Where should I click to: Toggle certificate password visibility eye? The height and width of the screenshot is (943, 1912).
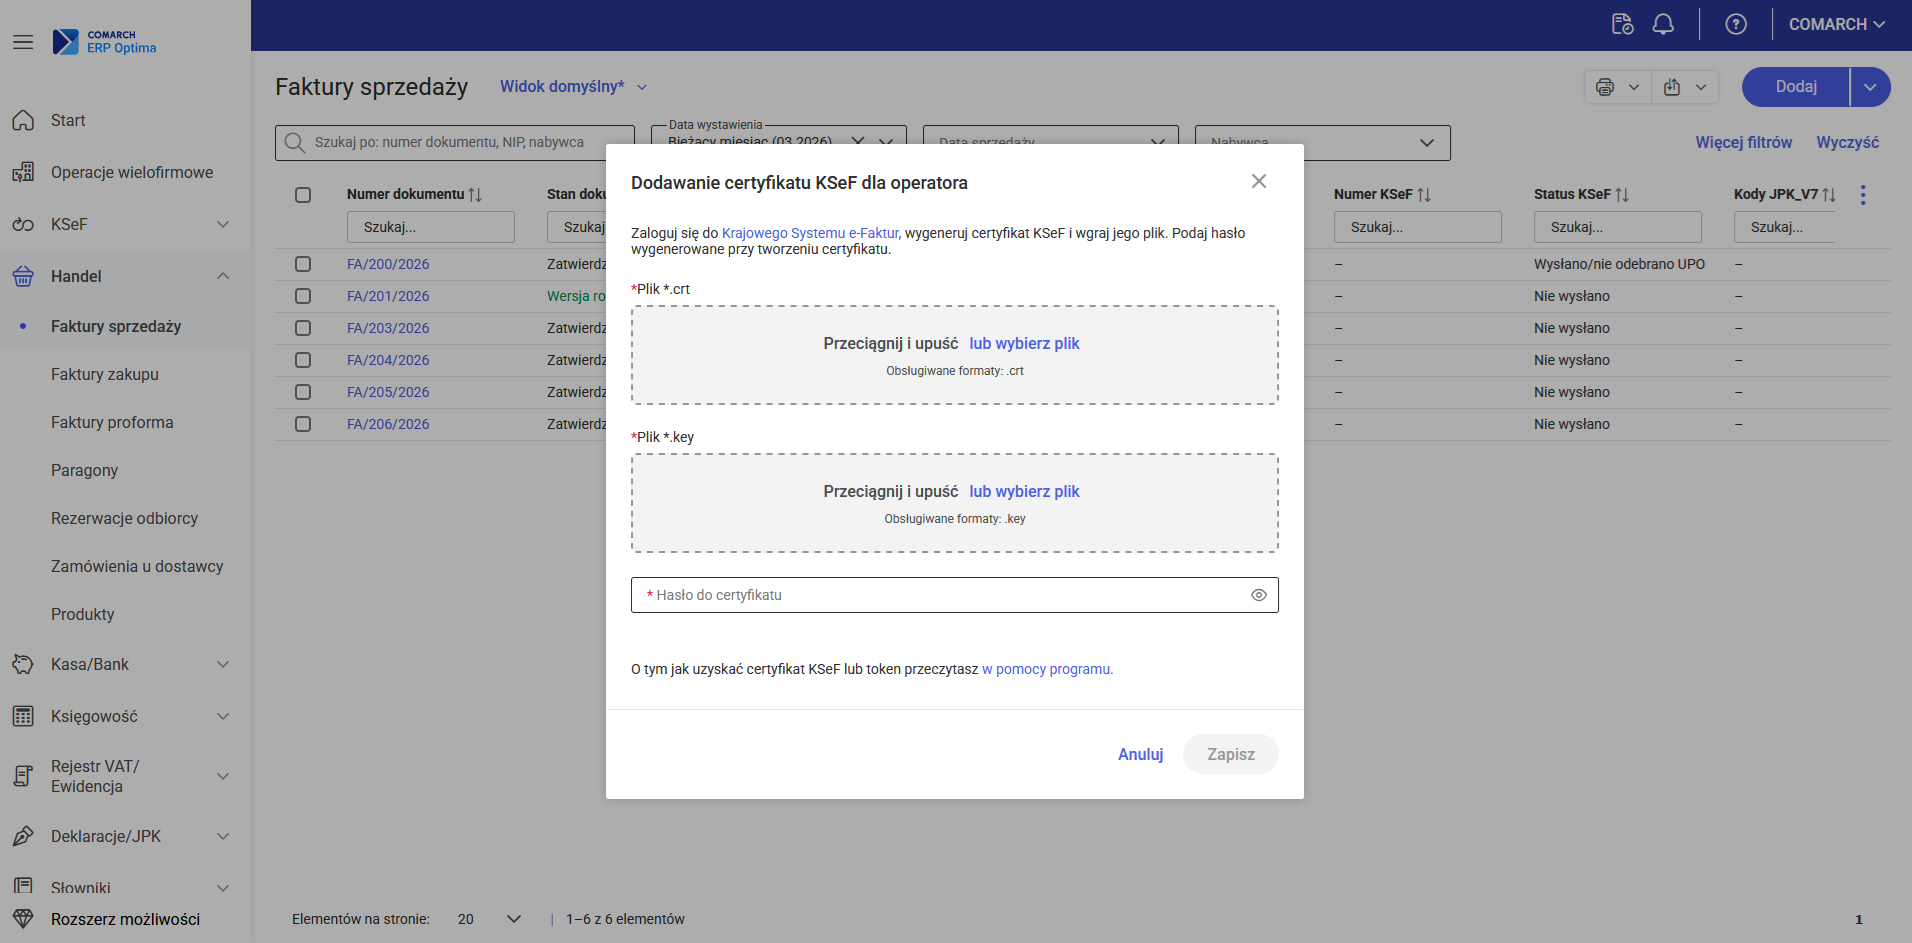pos(1258,595)
